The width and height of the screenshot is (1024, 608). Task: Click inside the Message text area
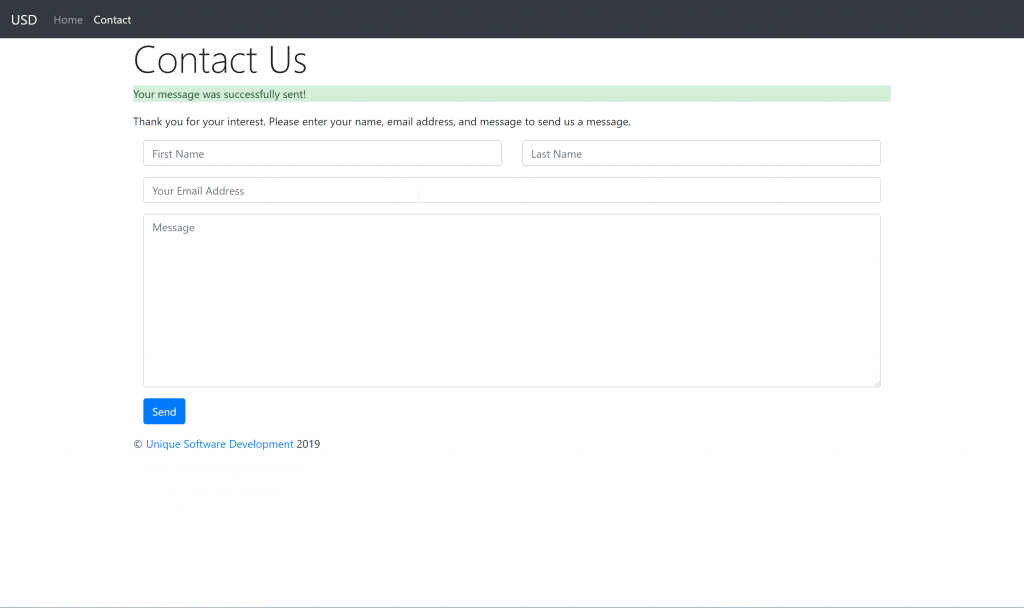coord(512,300)
